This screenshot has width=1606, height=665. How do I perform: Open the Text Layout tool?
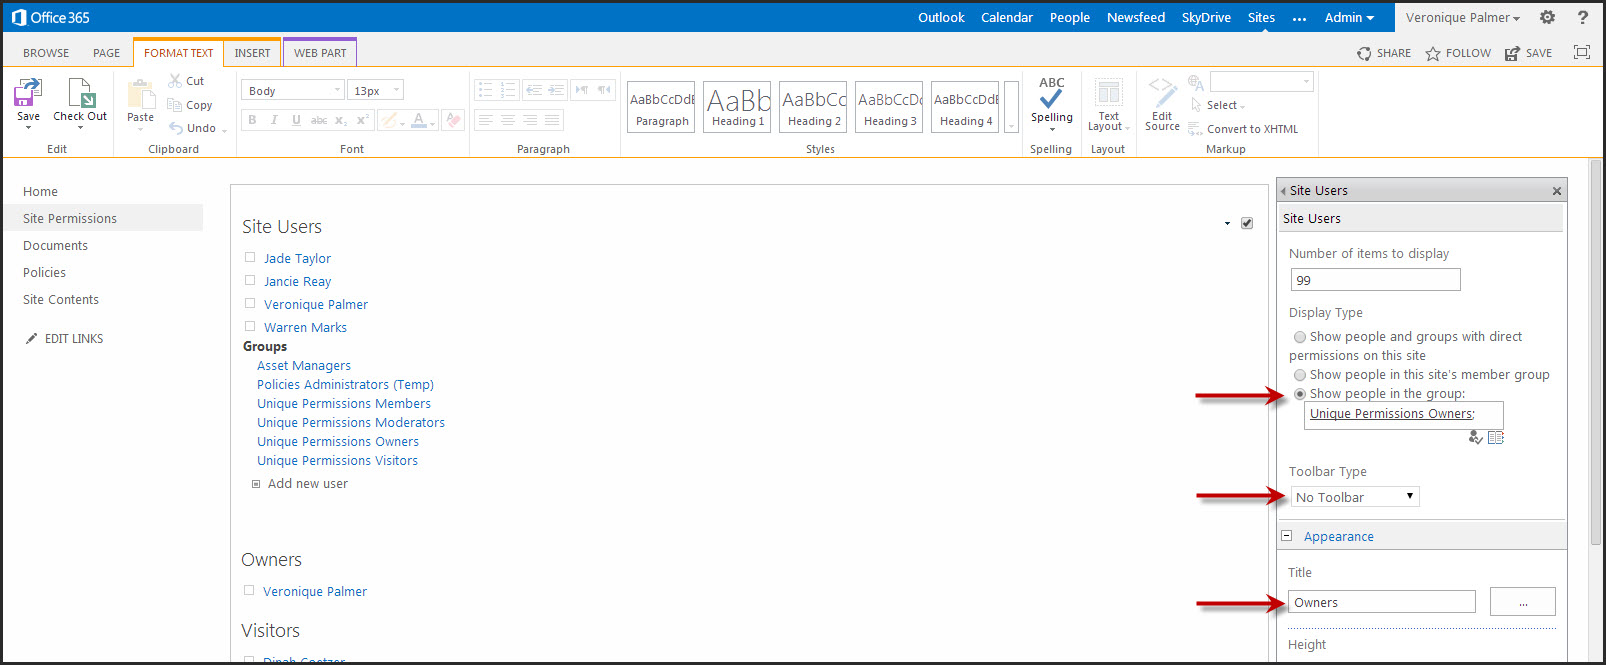1108,95
